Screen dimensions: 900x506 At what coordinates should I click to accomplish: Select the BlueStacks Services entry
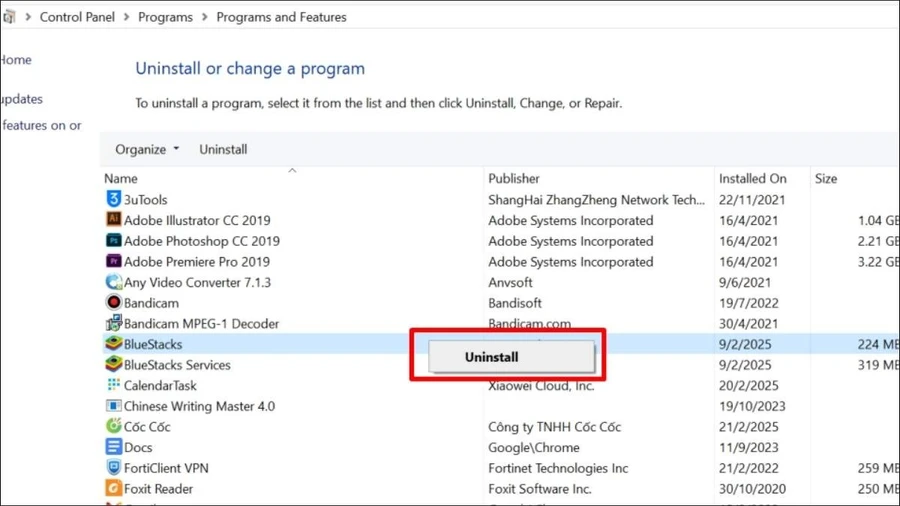click(x=177, y=365)
